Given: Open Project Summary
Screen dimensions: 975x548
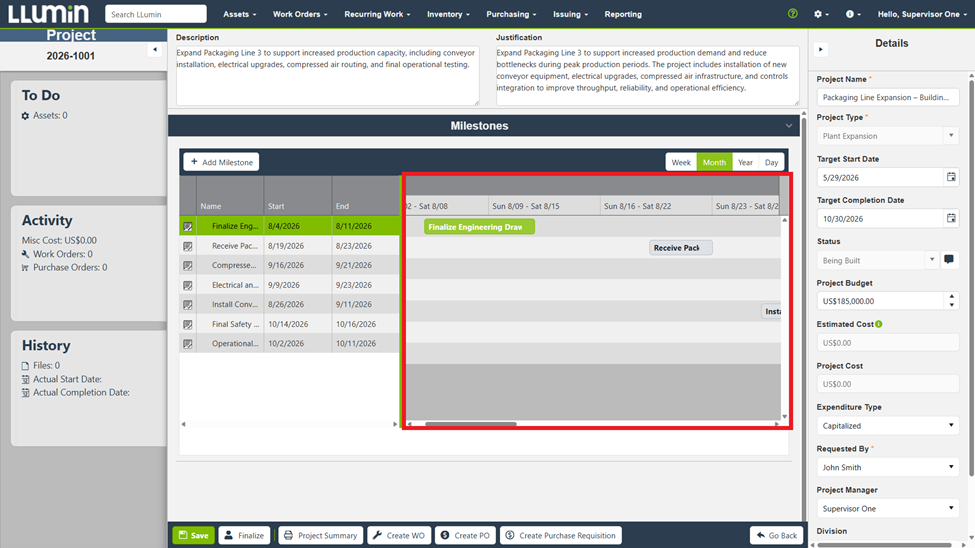Looking at the screenshot, I should pos(320,535).
